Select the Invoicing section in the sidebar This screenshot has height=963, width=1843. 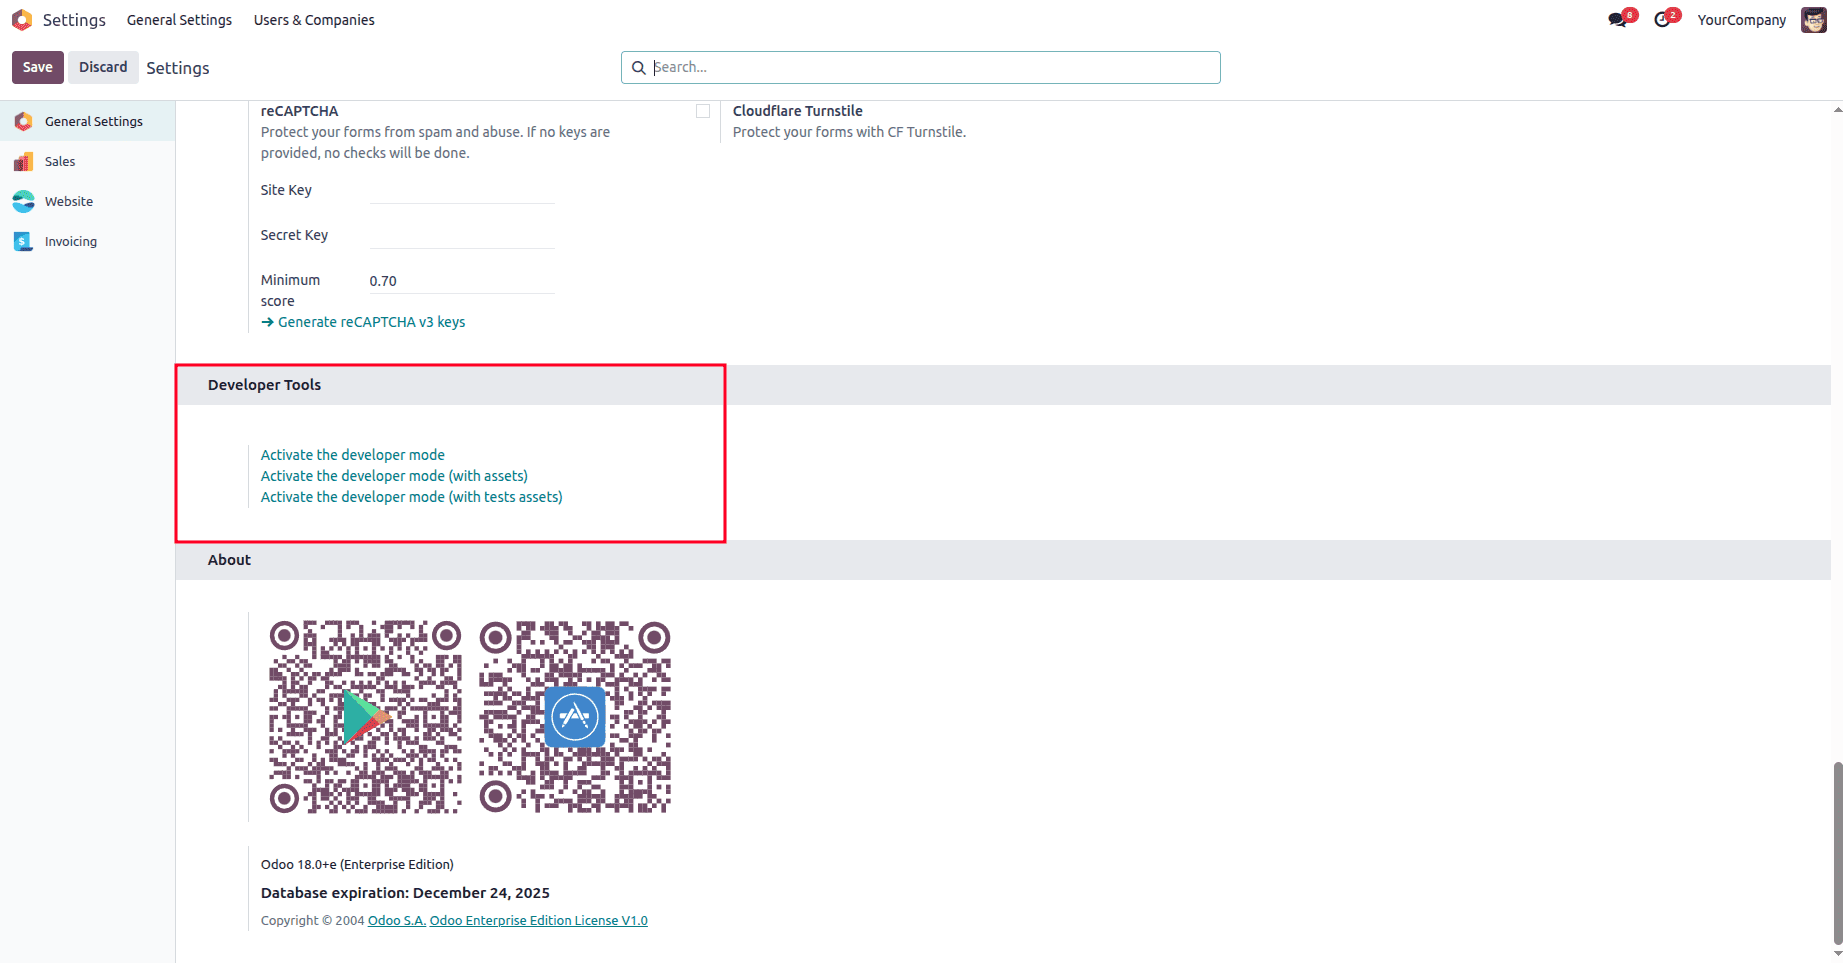point(70,241)
